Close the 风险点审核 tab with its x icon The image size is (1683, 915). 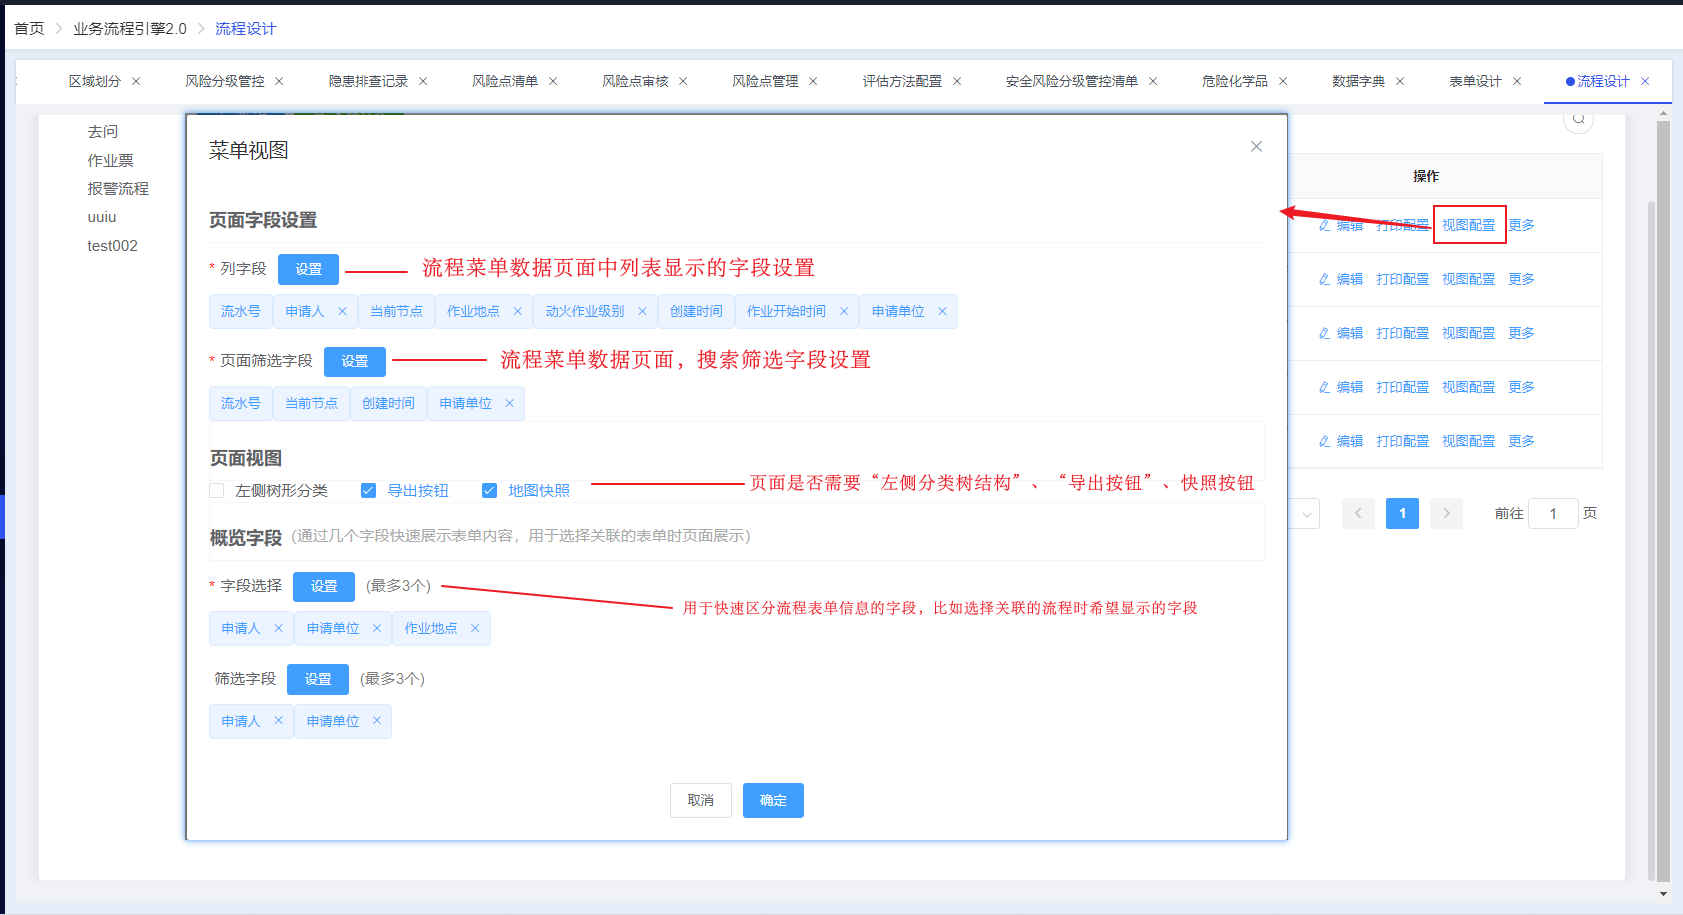tap(683, 81)
